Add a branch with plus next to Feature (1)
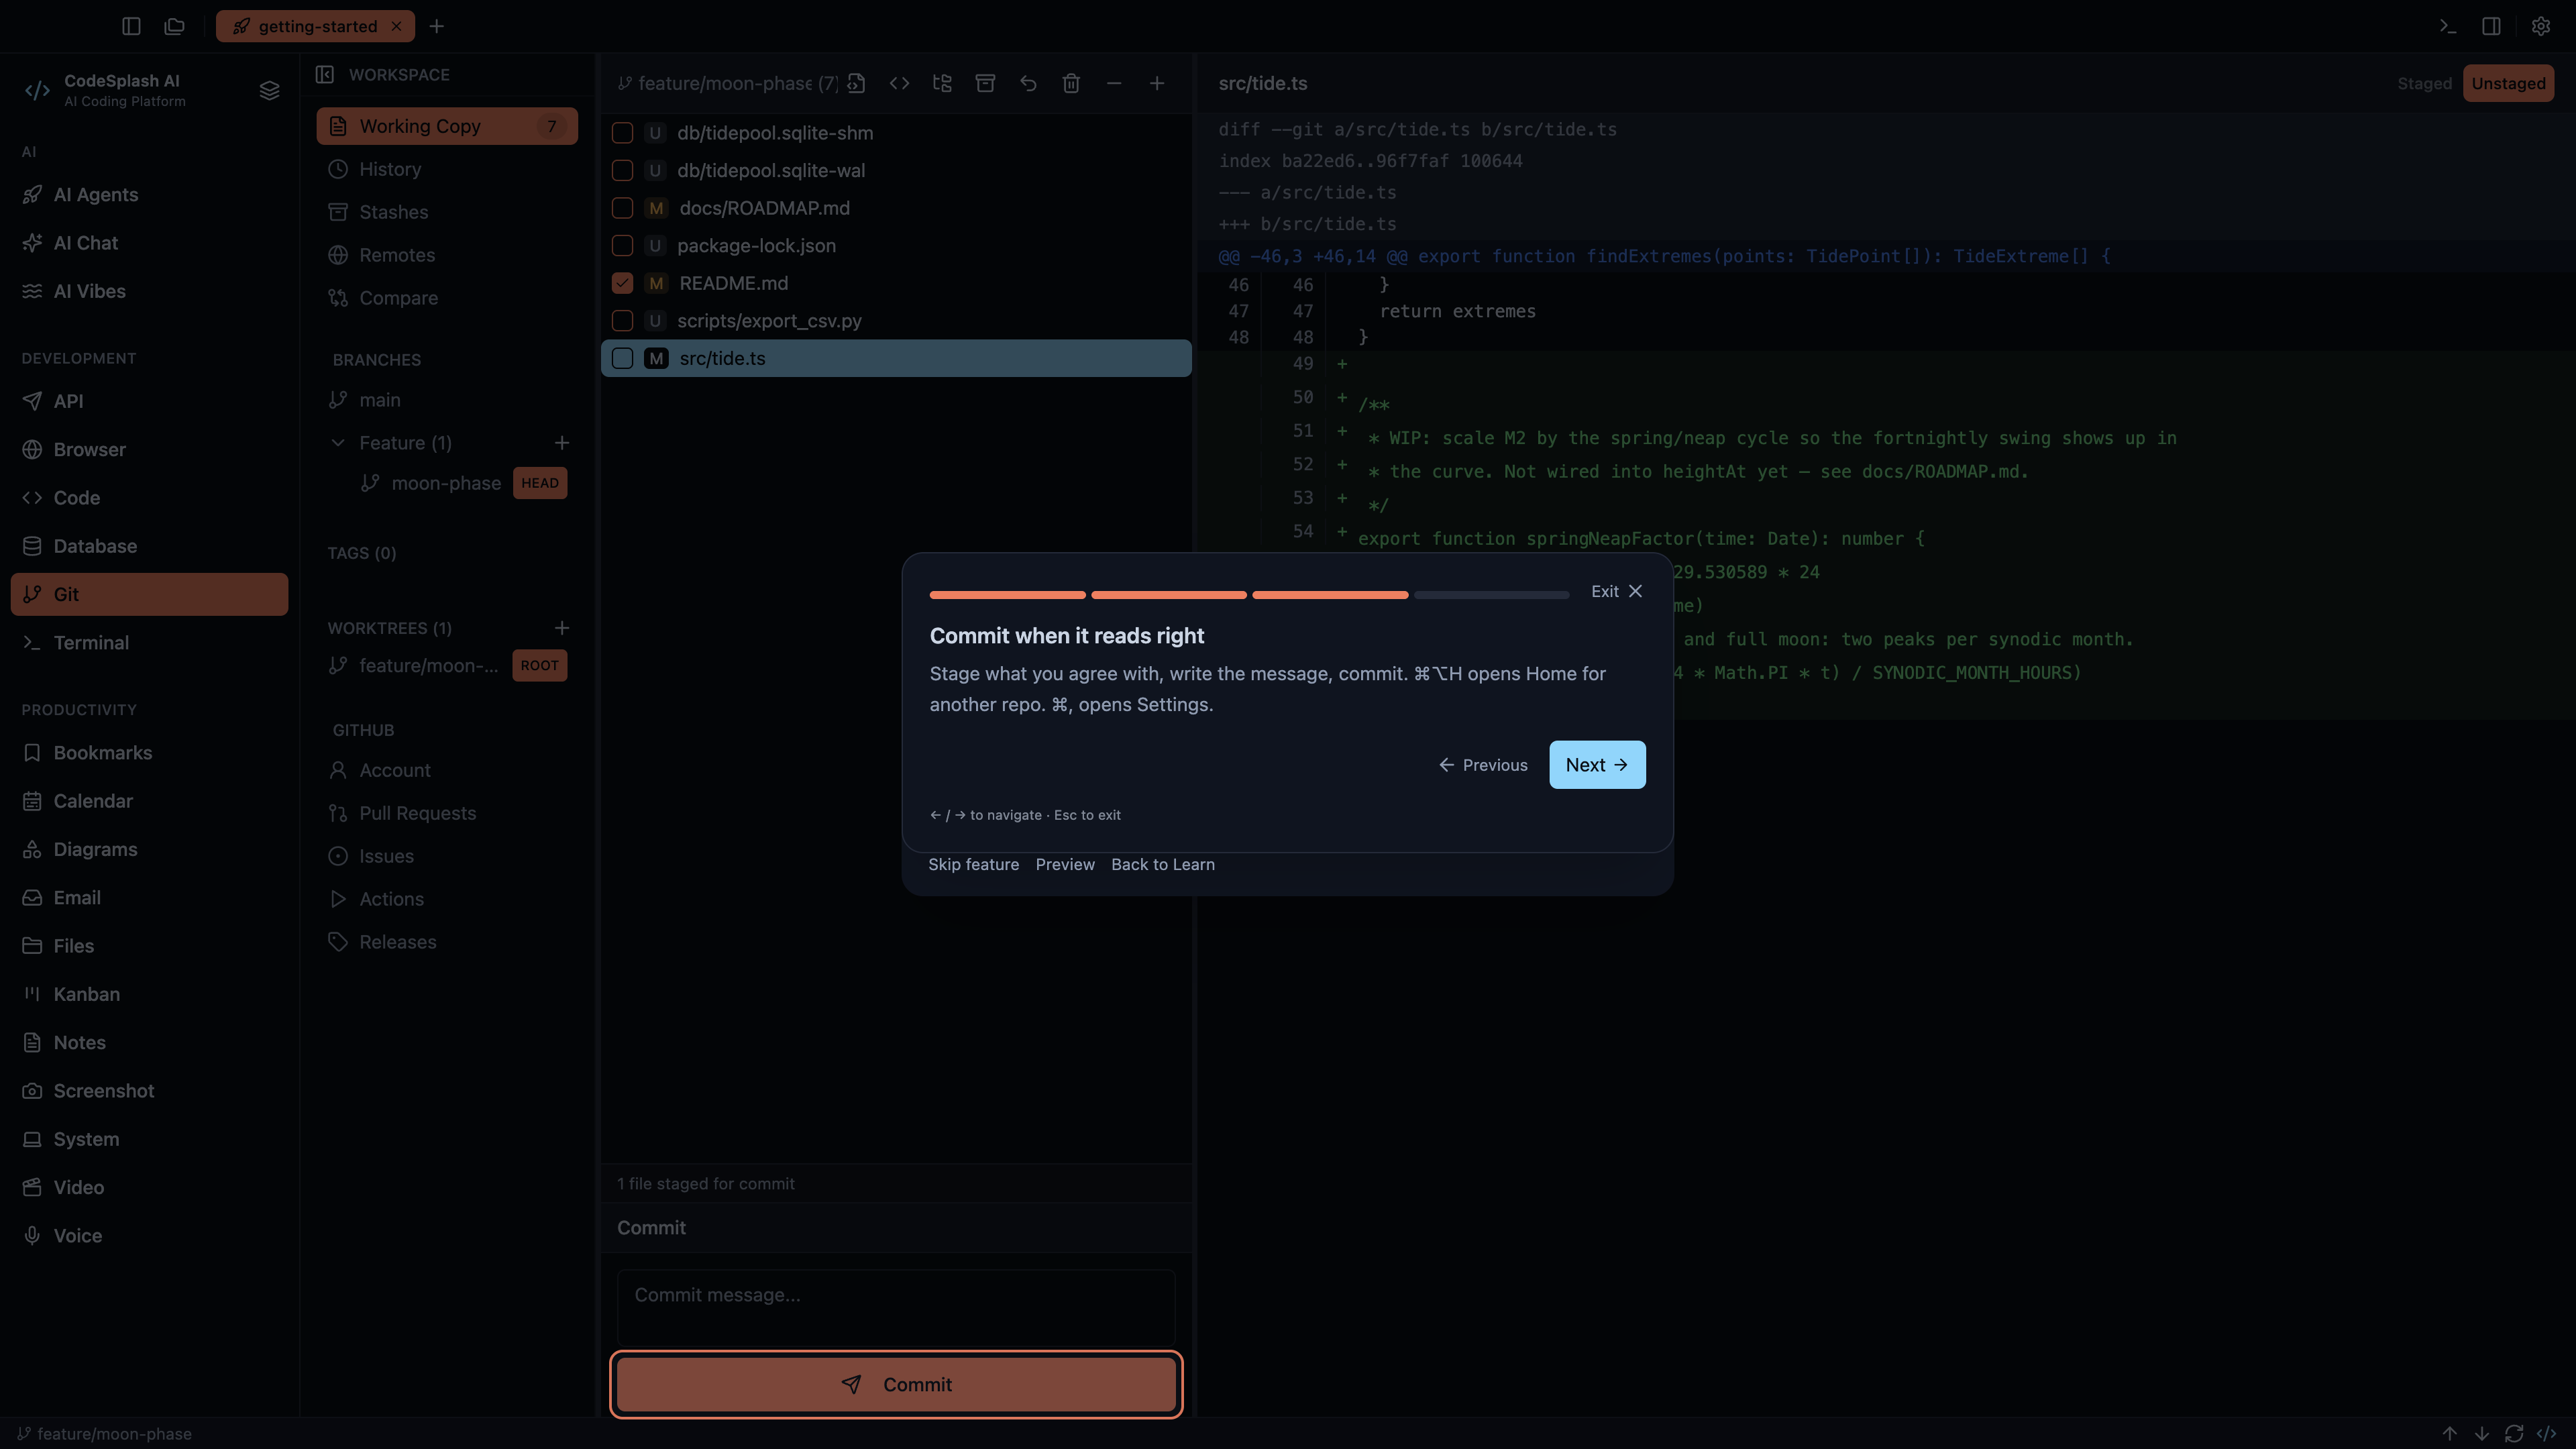This screenshot has height=1449, width=2576. [562, 443]
